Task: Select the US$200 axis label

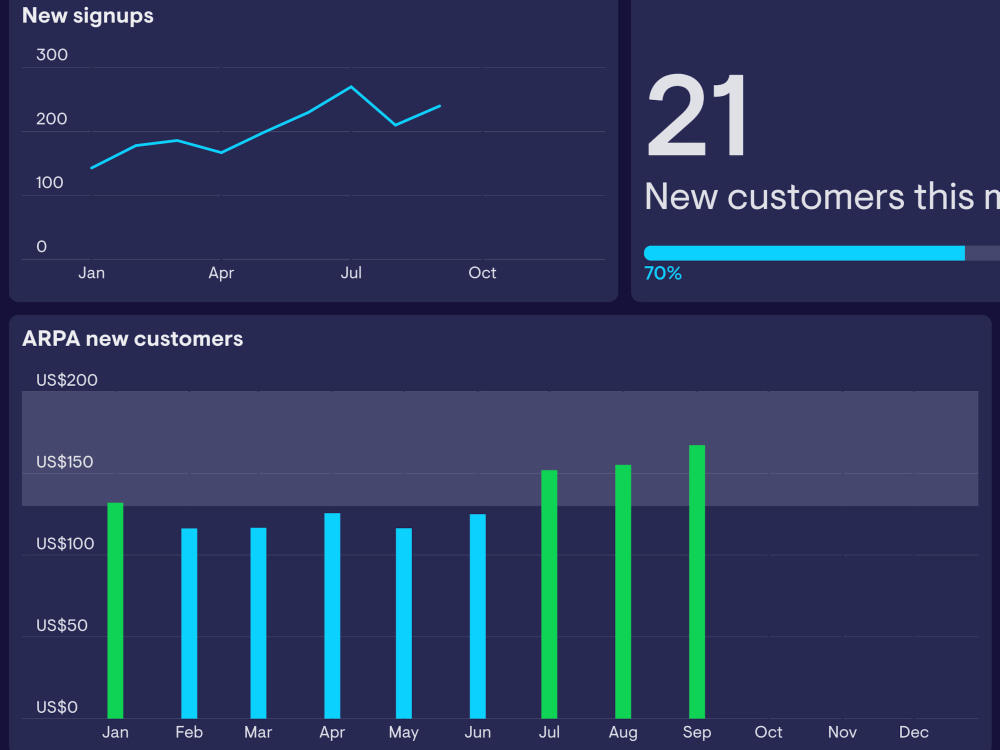Action: click(66, 380)
